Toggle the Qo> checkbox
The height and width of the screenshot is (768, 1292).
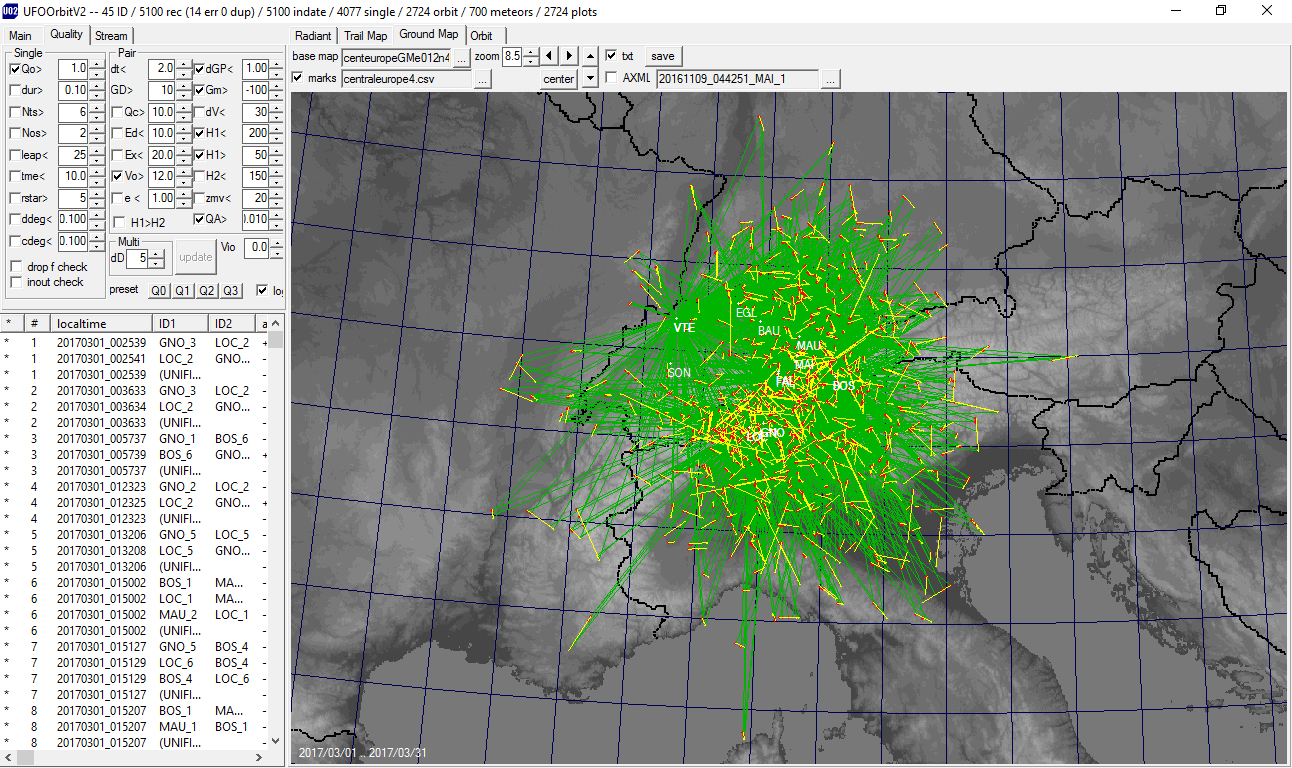(x=15, y=69)
